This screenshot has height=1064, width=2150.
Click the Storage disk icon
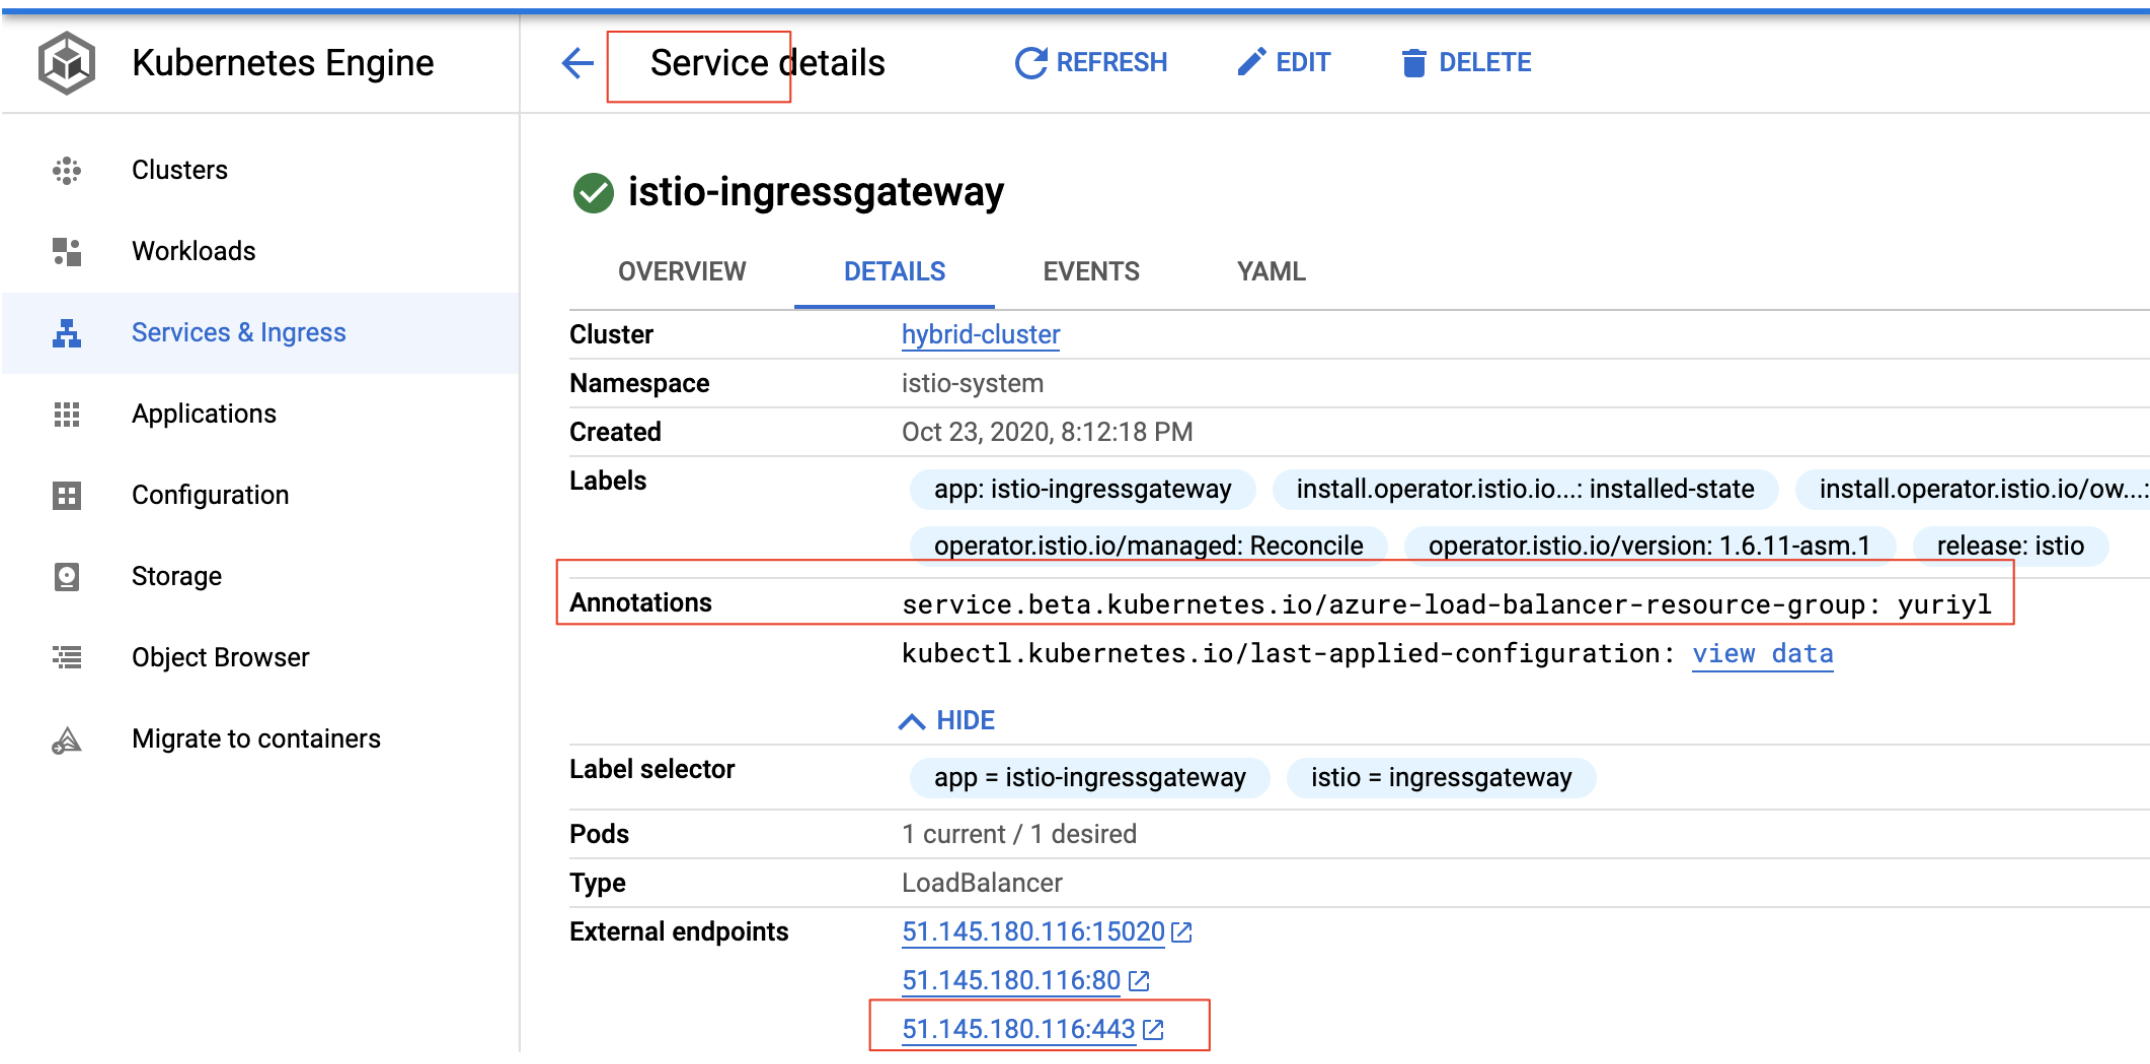(66, 577)
